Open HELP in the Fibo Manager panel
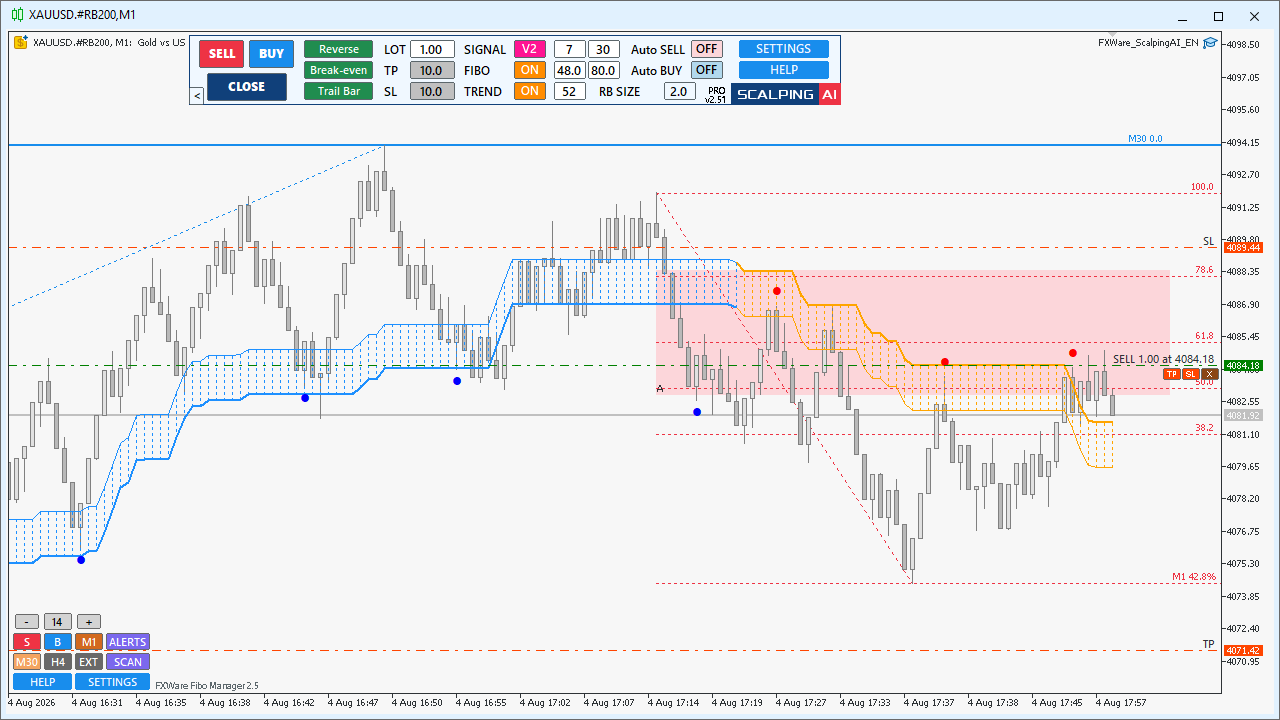 tap(42, 682)
